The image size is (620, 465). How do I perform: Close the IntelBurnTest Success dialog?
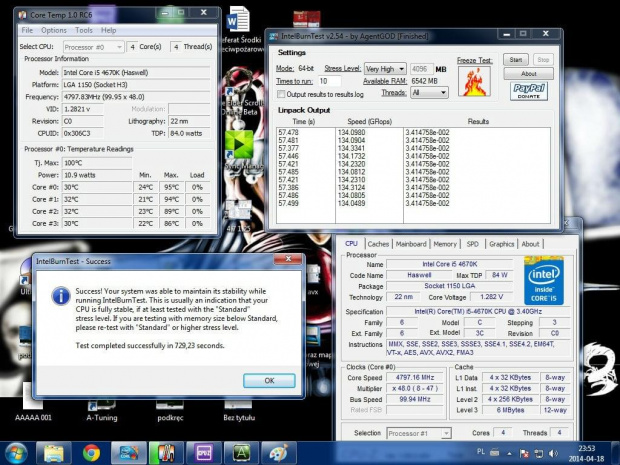click(x=288, y=259)
